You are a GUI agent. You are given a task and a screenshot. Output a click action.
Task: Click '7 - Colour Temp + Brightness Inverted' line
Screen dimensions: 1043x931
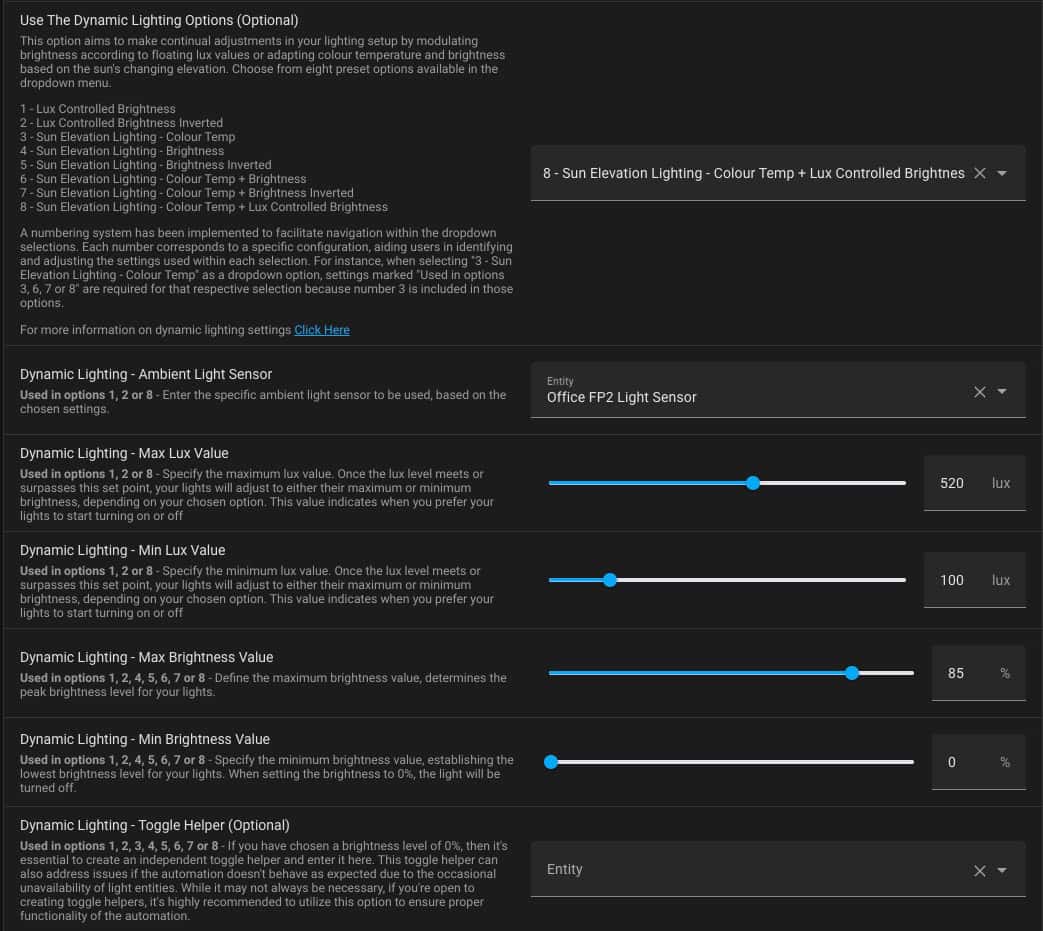[187, 193]
